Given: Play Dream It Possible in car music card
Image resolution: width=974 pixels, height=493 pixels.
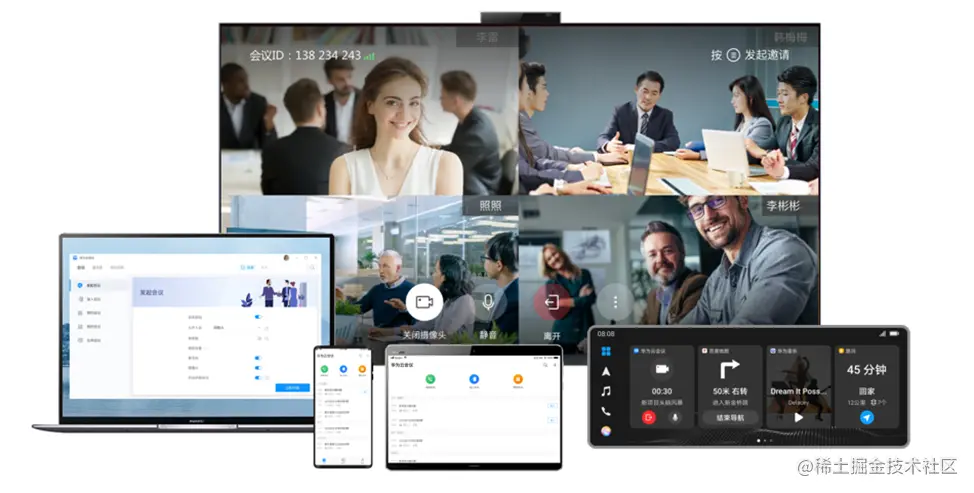Looking at the screenshot, I should tap(798, 418).
